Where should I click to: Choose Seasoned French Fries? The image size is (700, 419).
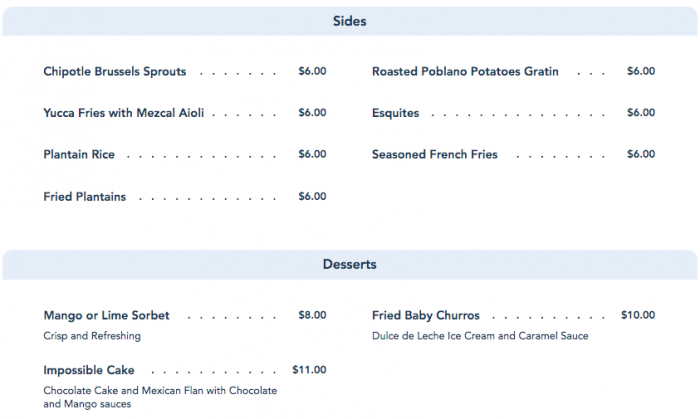(435, 155)
